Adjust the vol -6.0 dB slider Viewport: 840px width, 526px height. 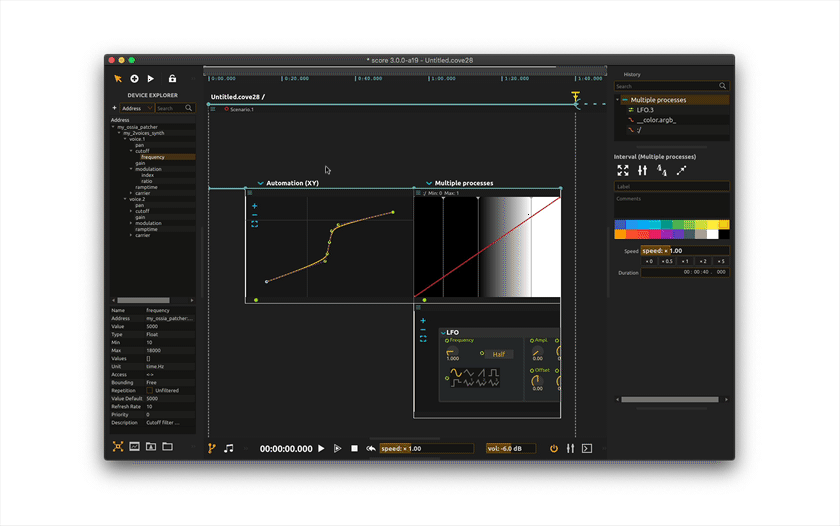[511, 448]
